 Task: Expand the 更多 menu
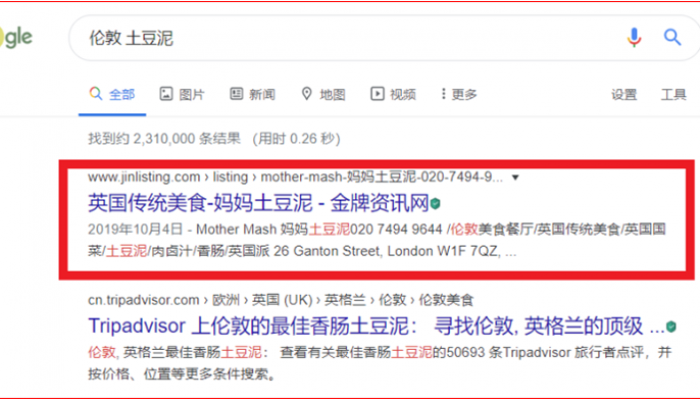(458, 94)
